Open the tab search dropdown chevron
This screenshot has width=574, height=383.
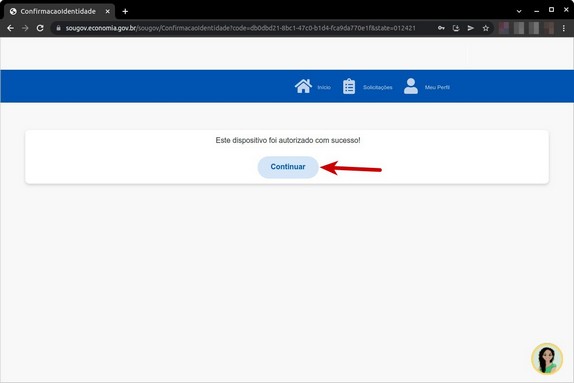coord(519,11)
